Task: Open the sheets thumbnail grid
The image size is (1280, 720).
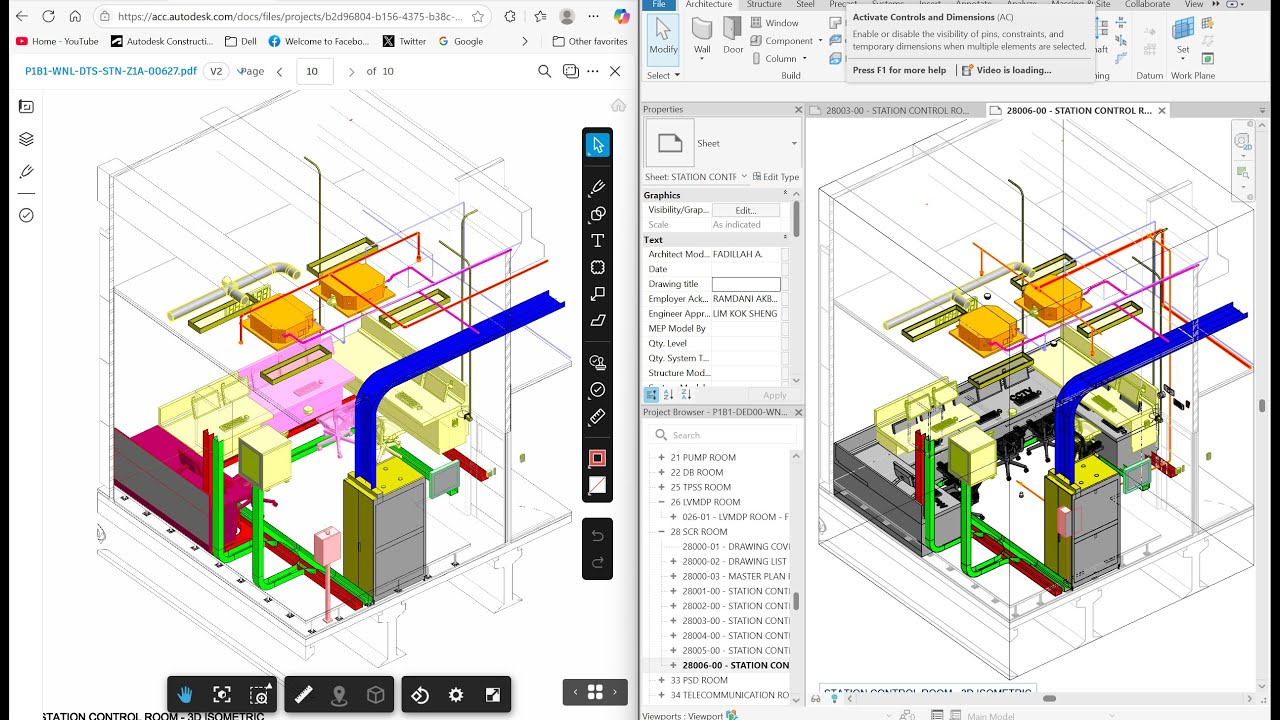Action: coord(595,691)
